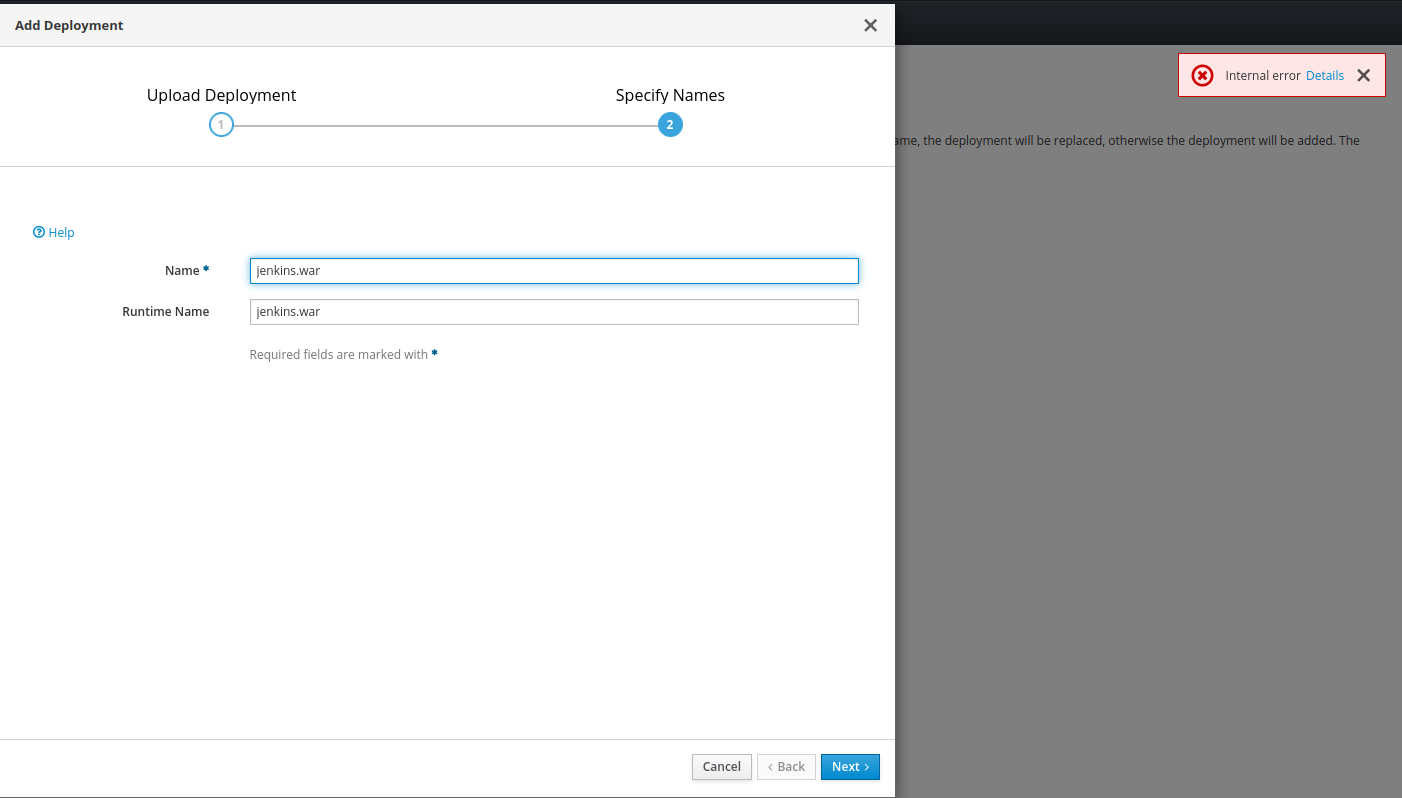Click the step 1 circle in the wizard
This screenshot has width=1402, height=798.
(x=221, y=125)
